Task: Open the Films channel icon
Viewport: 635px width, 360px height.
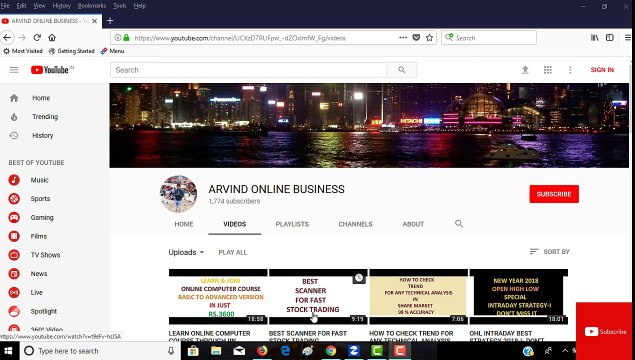Action: click(14, 236)
